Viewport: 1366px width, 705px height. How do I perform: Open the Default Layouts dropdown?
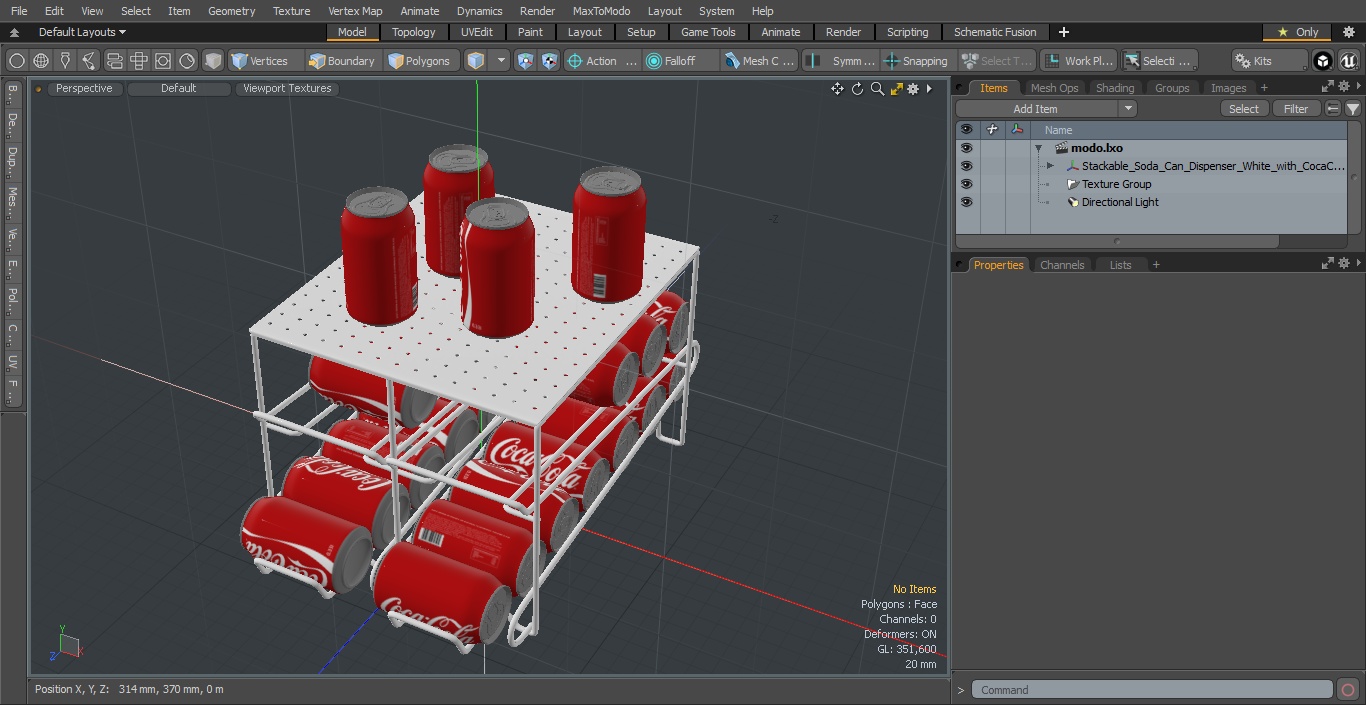pos(82,32)
